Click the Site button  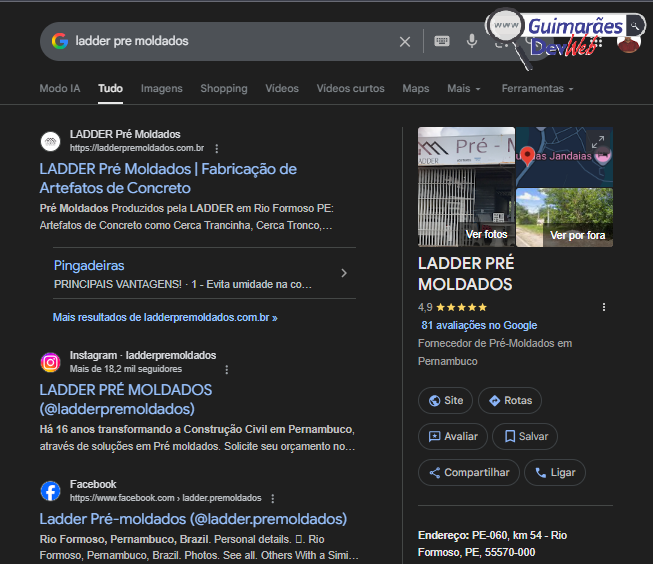(446, 400)
